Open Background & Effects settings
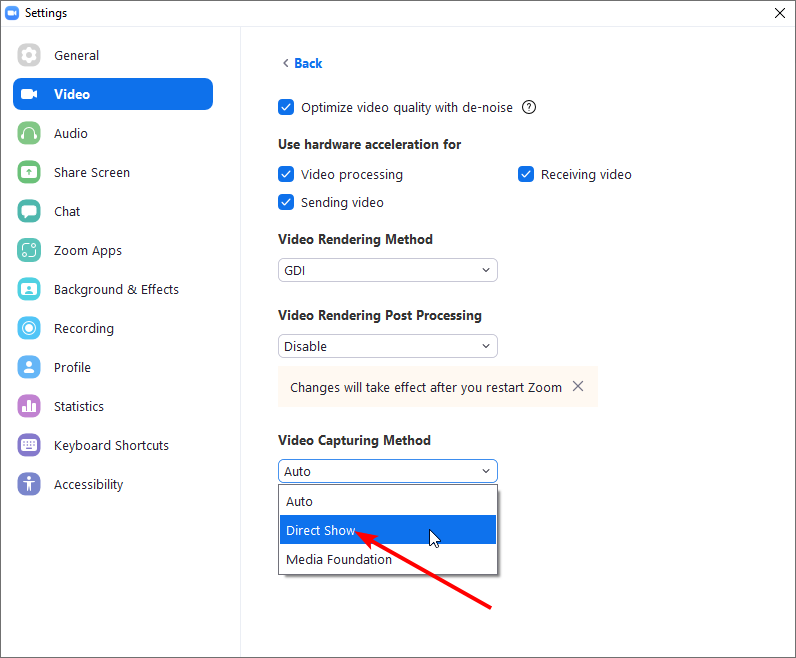 113,289
